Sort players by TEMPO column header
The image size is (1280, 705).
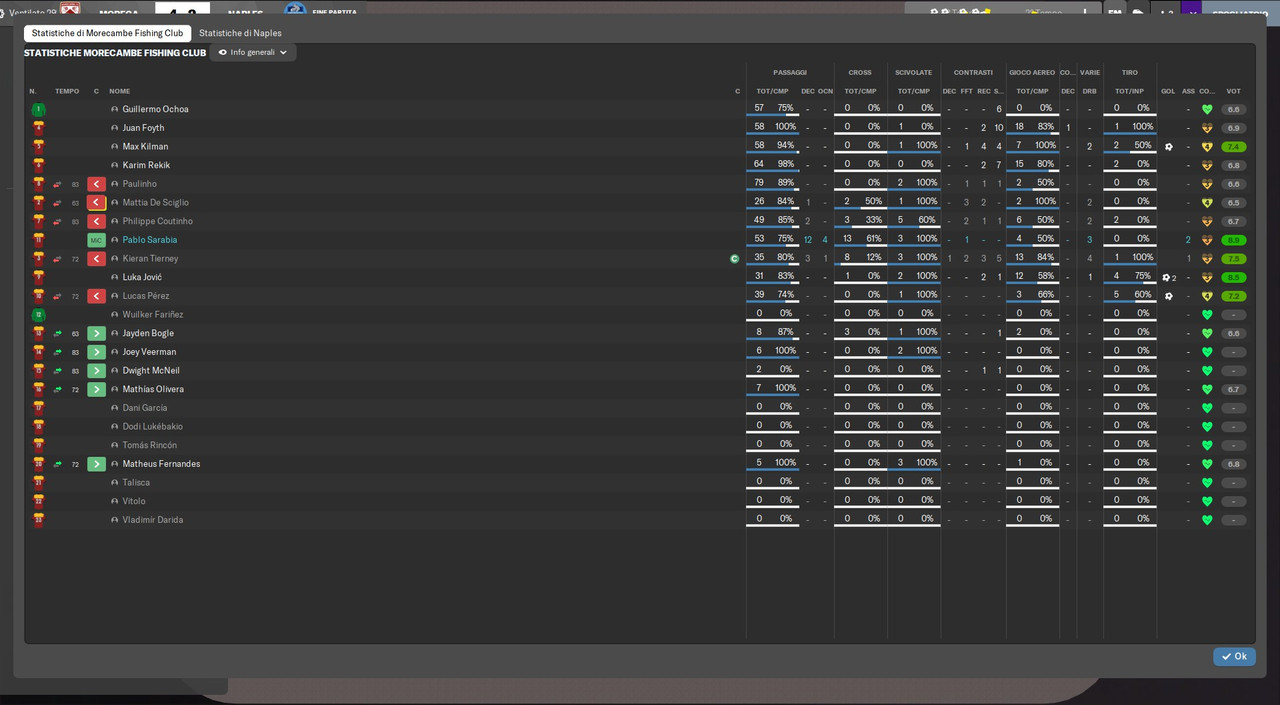point(67,91)
